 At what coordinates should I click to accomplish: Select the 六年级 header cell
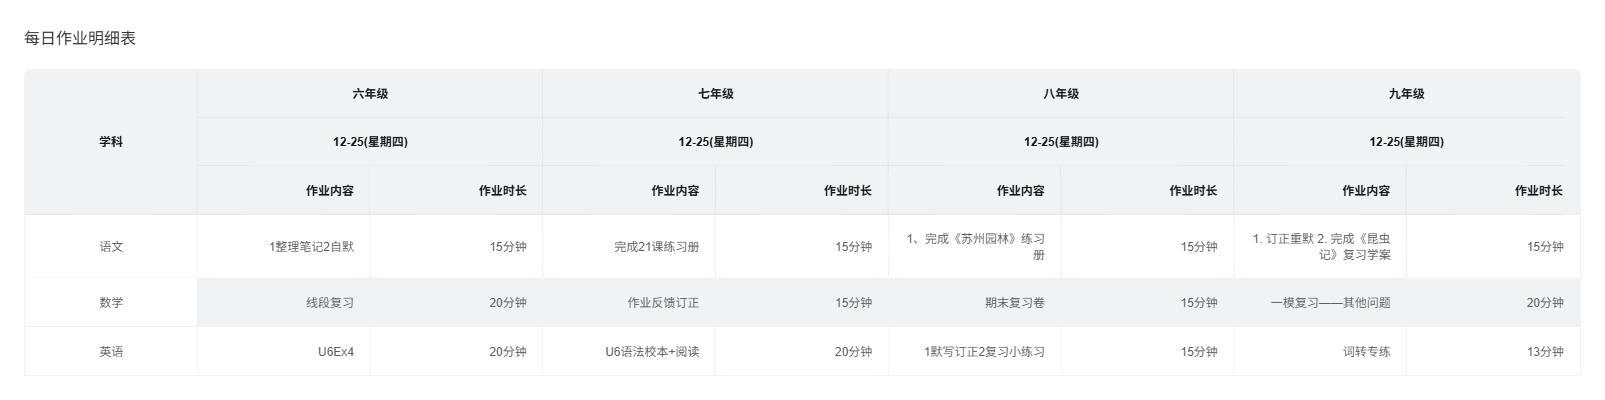(x=370, y=94)
